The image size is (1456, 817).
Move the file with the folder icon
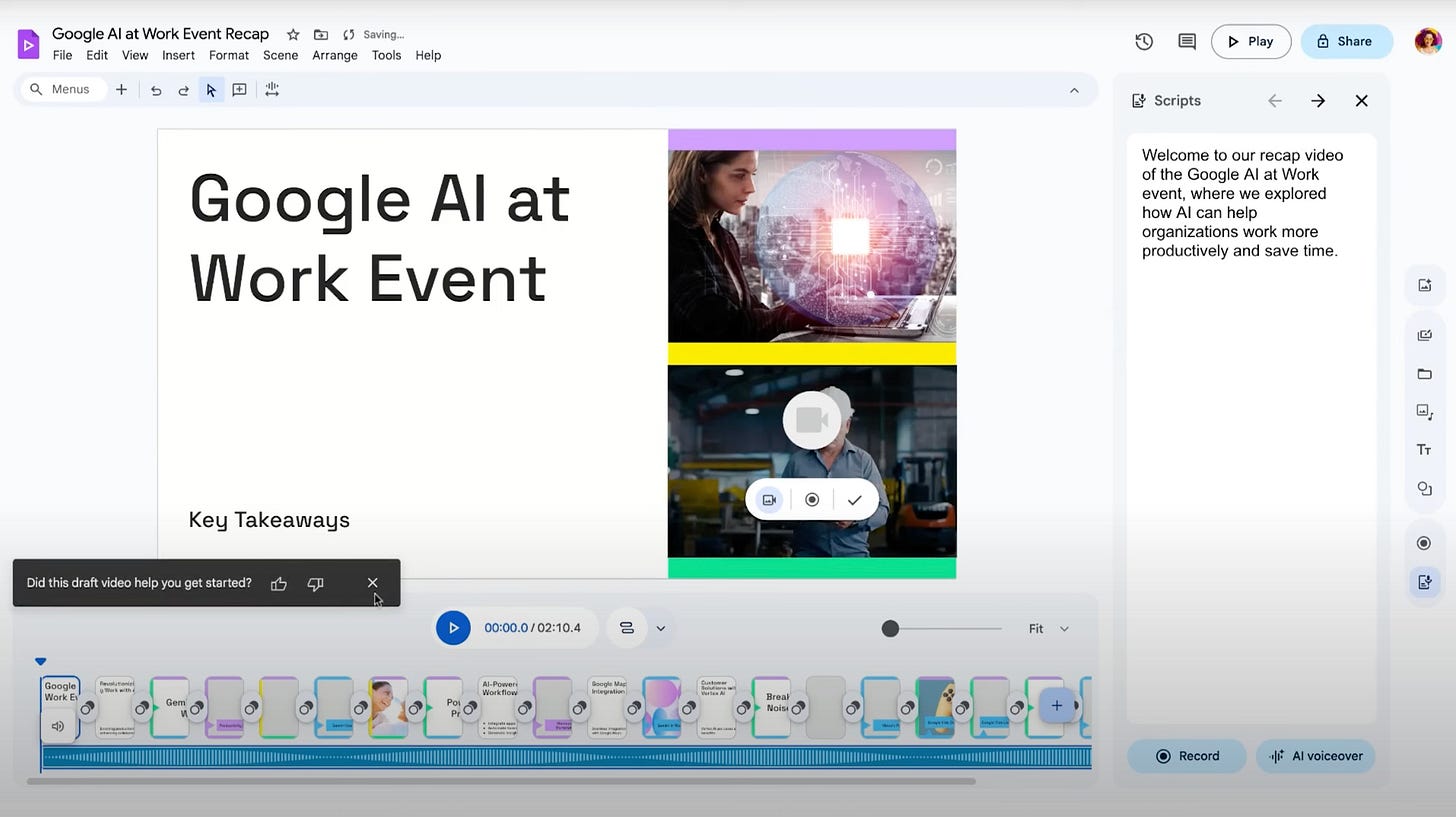tap(321, 35)
